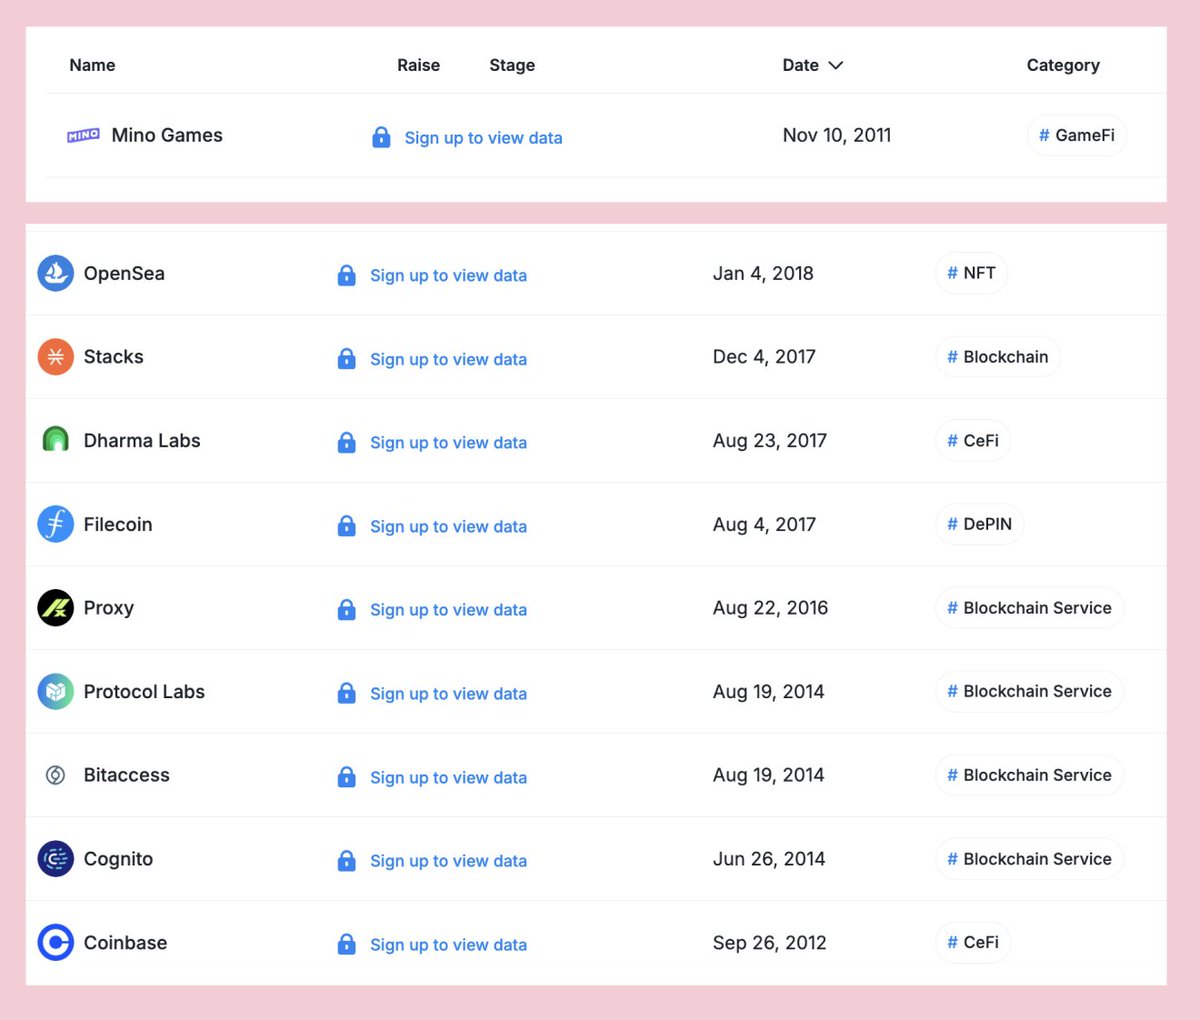Viewport: 1200px width, 1020px height.
Task: Click the date Nov 10, 2011
Action: pos(837,135)
